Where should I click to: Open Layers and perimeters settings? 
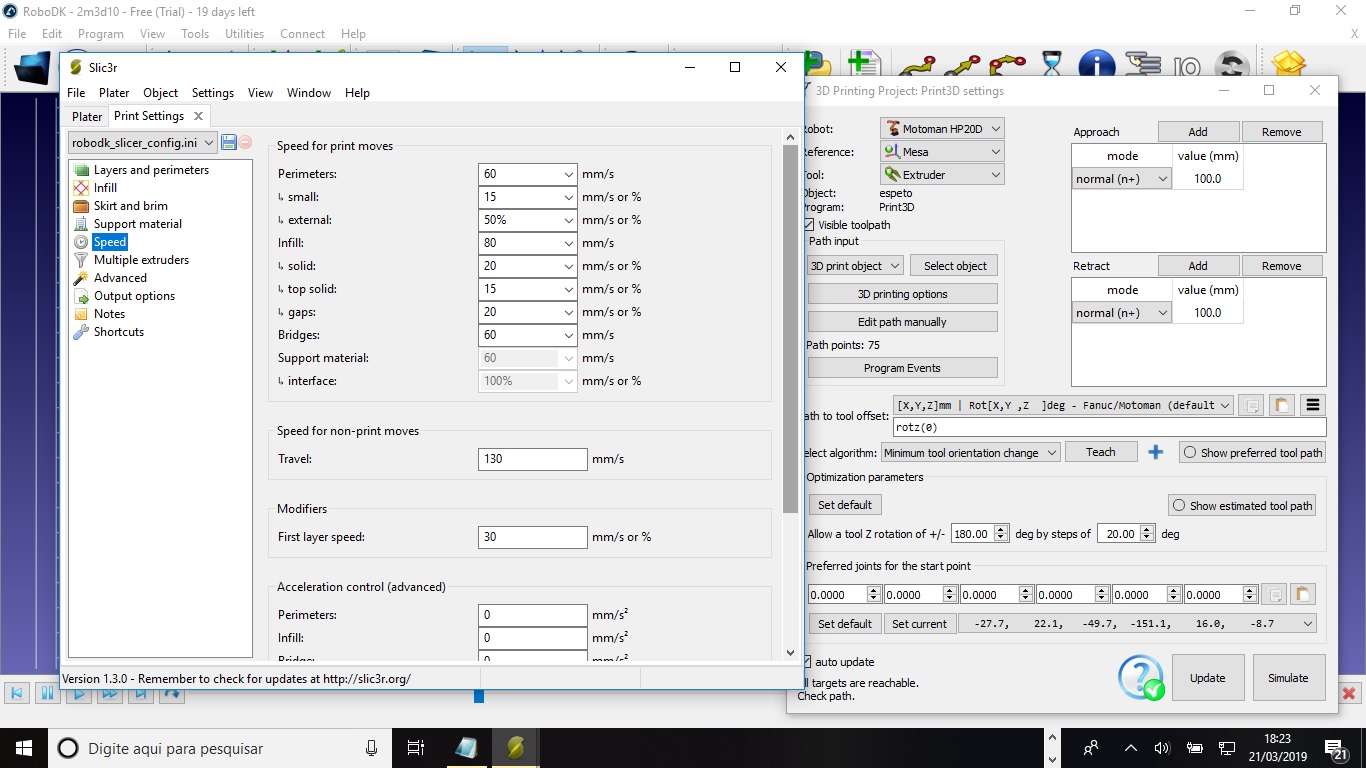(151, 170)
